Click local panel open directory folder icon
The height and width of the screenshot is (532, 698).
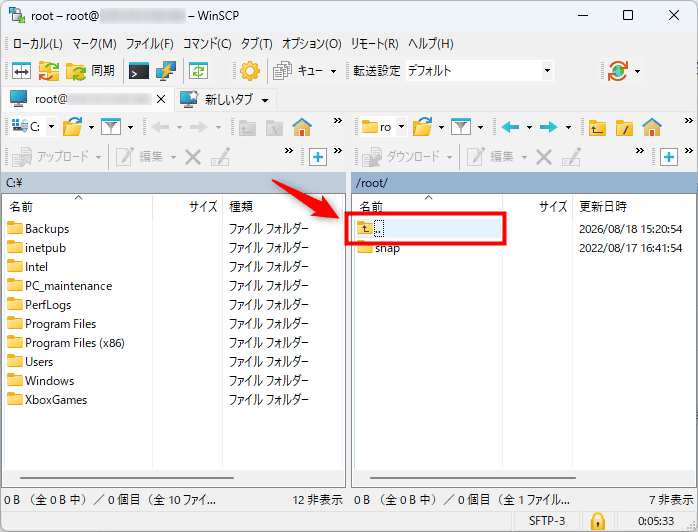click(73, 127)
